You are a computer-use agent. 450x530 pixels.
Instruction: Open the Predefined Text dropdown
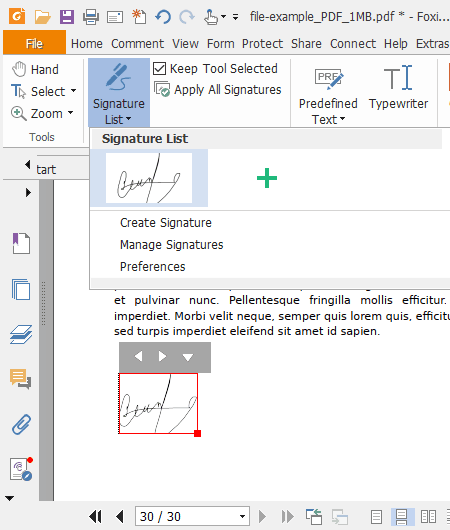coord(328,95)
